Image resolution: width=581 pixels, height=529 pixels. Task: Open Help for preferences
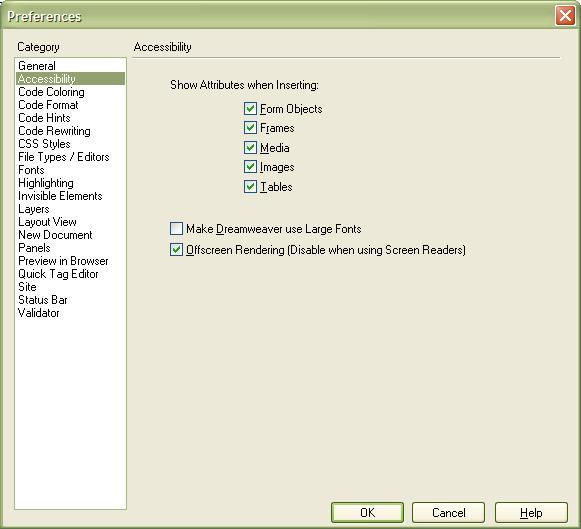[x=531, y=512]
